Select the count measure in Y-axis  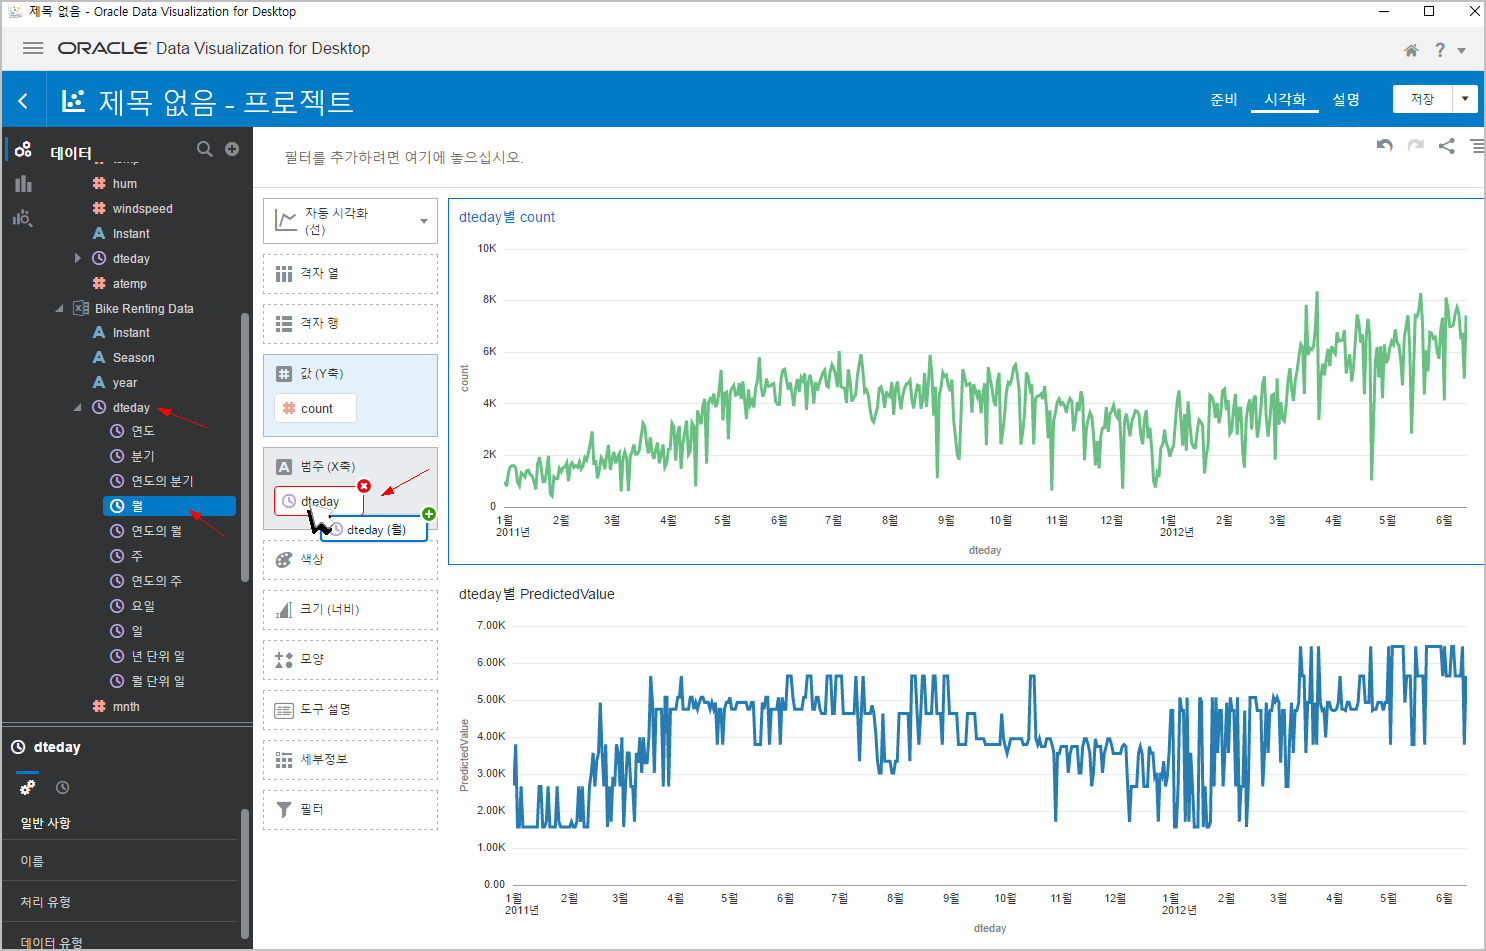(x=315, y=408)
